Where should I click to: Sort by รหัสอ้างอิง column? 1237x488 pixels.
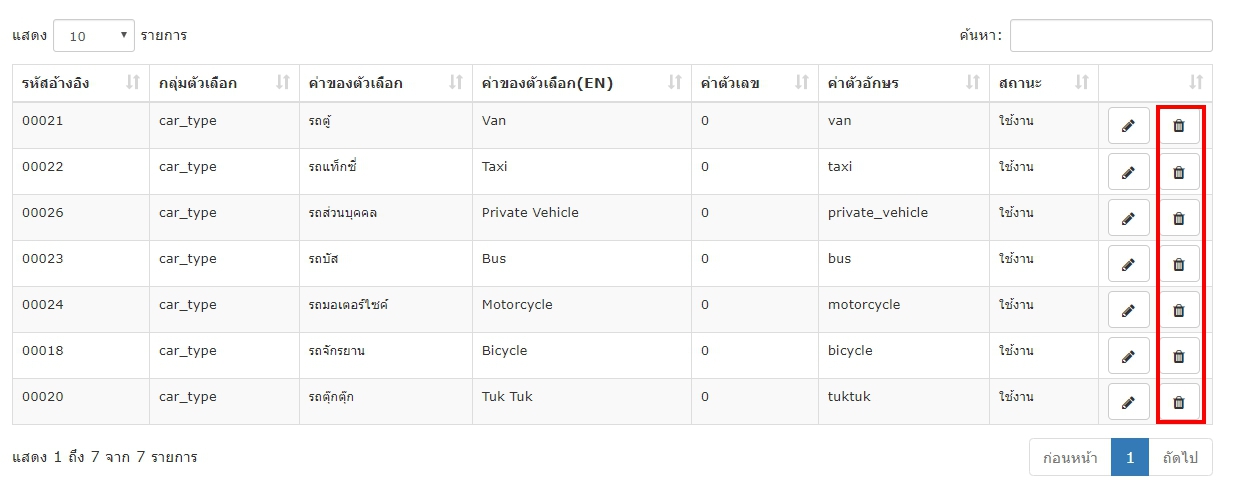[x=80, y=83]
